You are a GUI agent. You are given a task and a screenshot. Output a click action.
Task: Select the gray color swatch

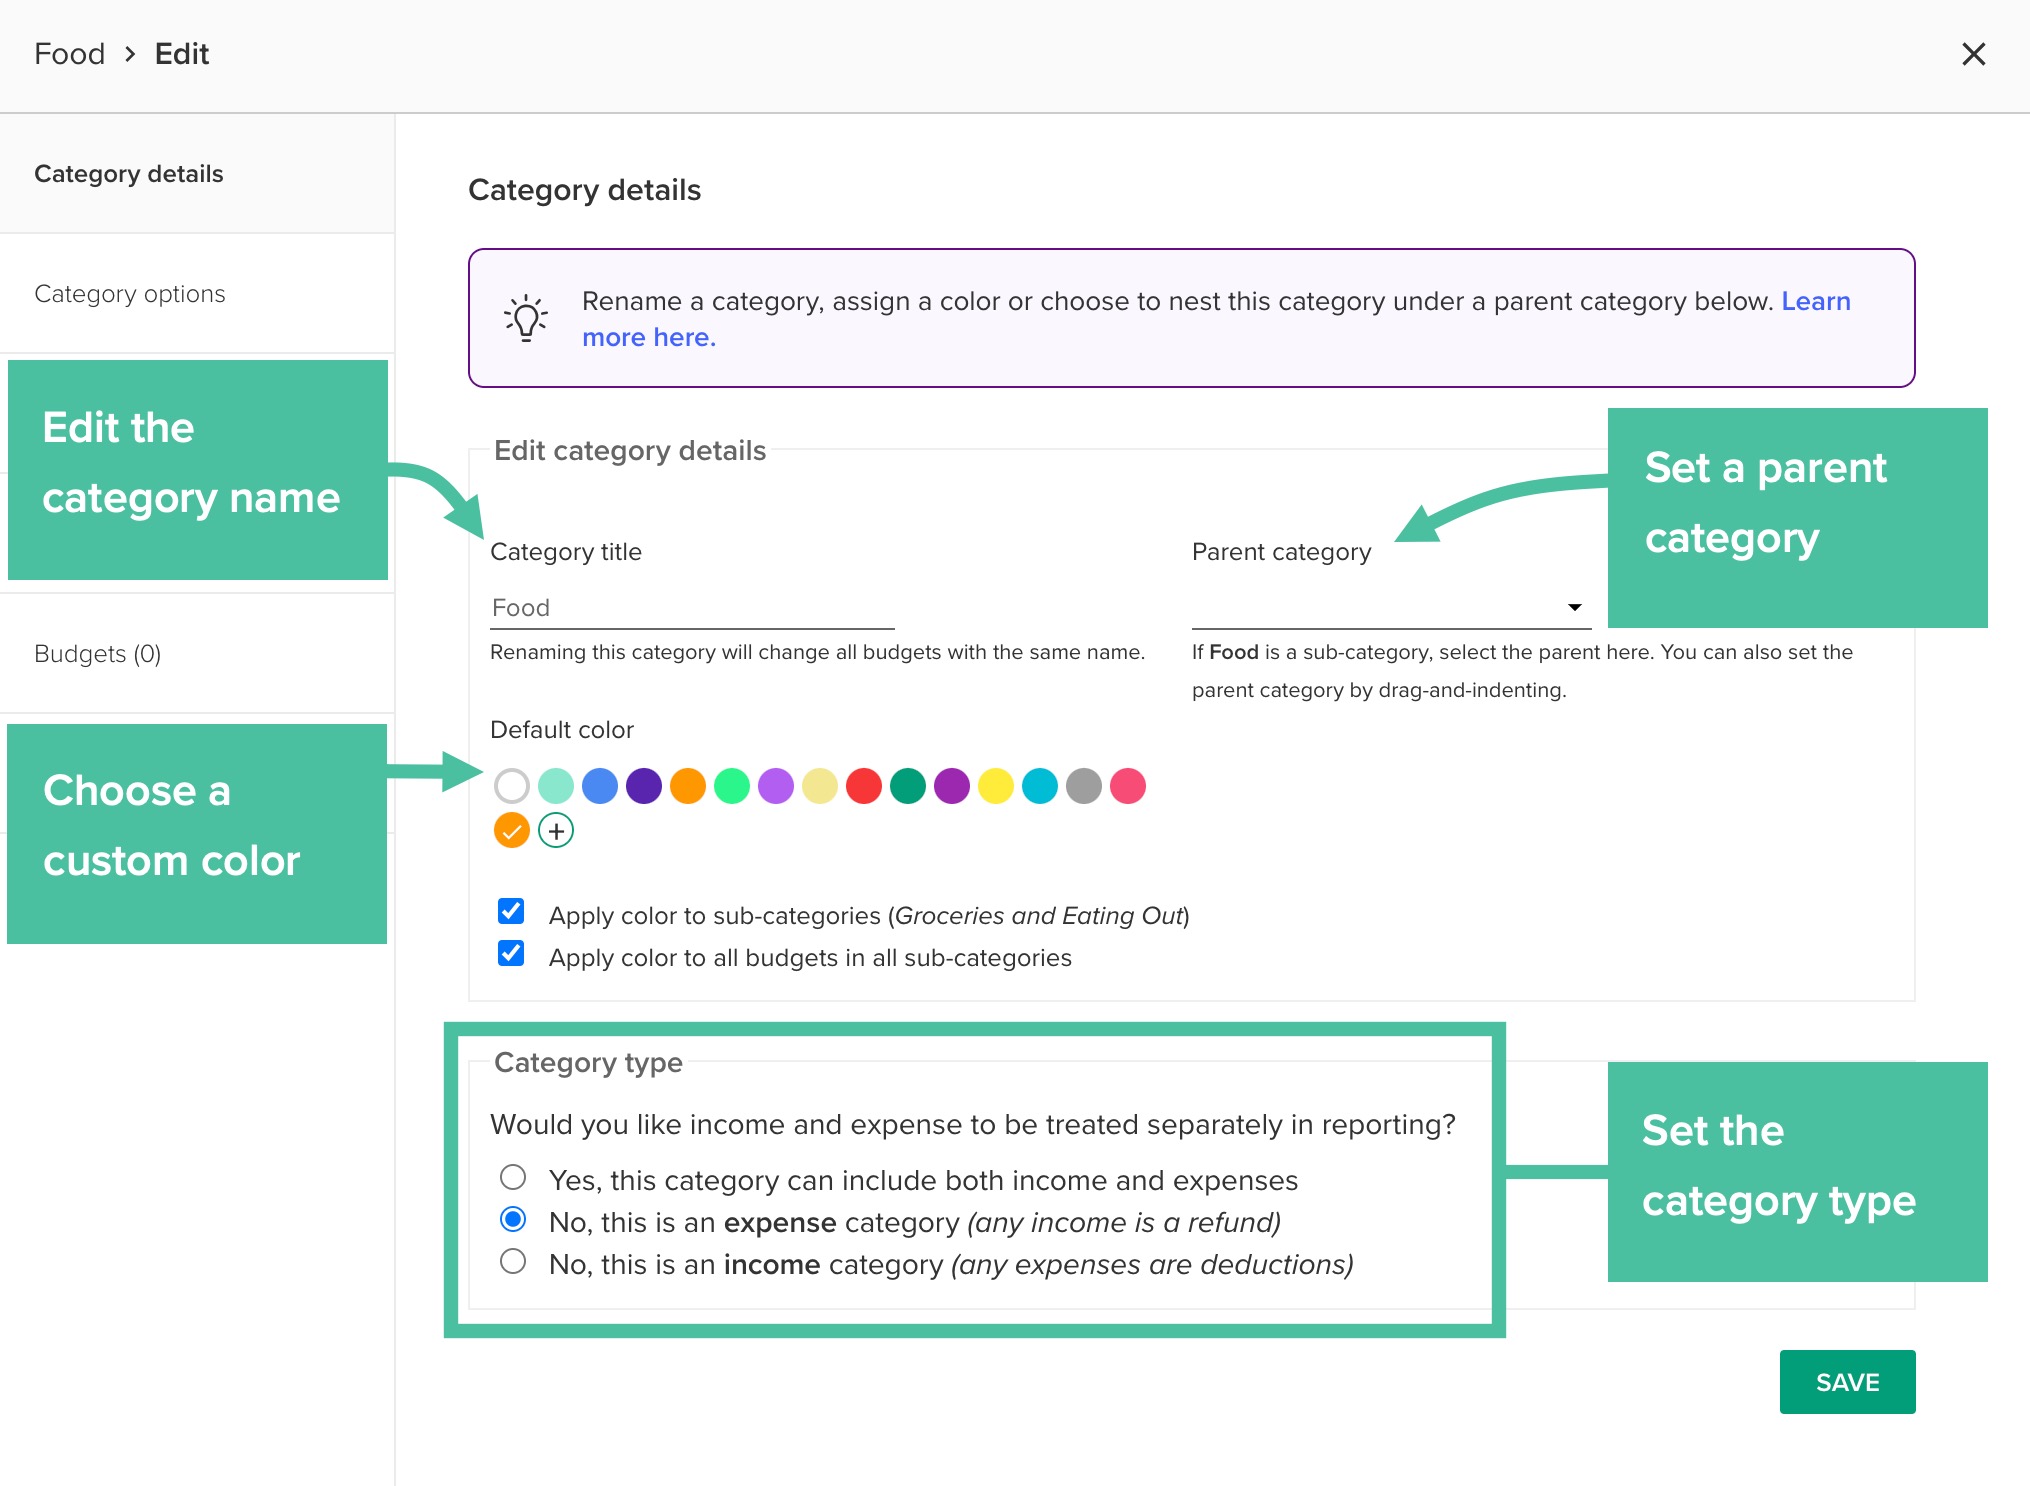[x=1083, y=786]
